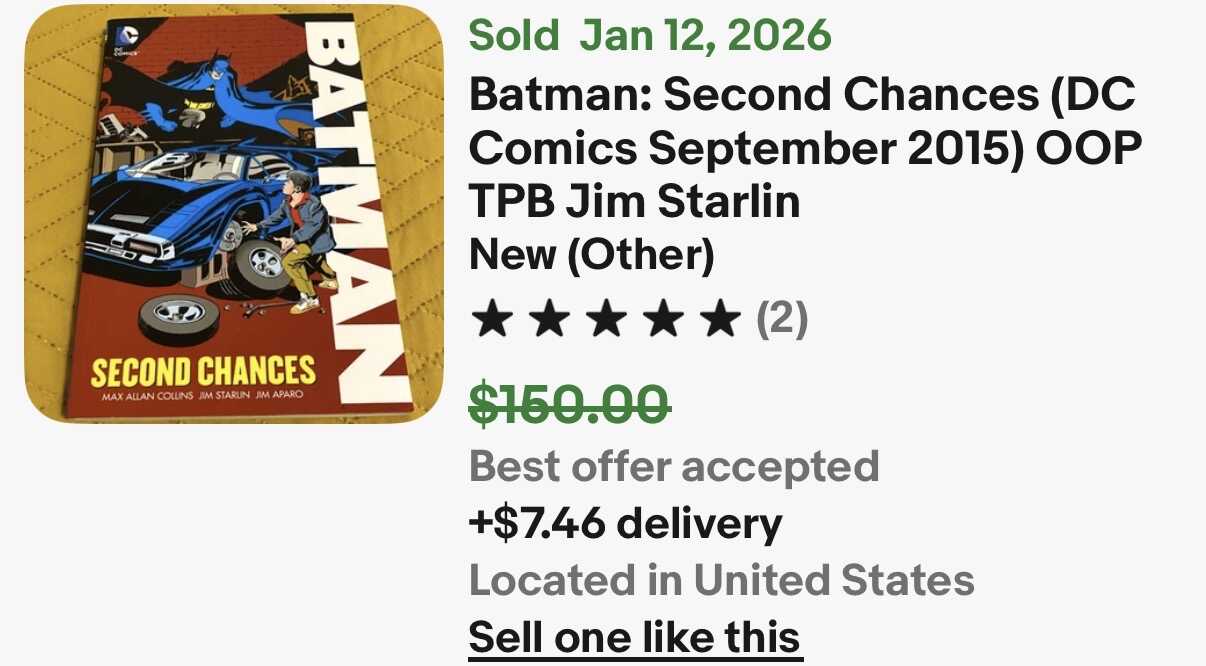Click the fifth star in the rating
The width and height of the screenshot is (1206, 666).
pos(717,320)
